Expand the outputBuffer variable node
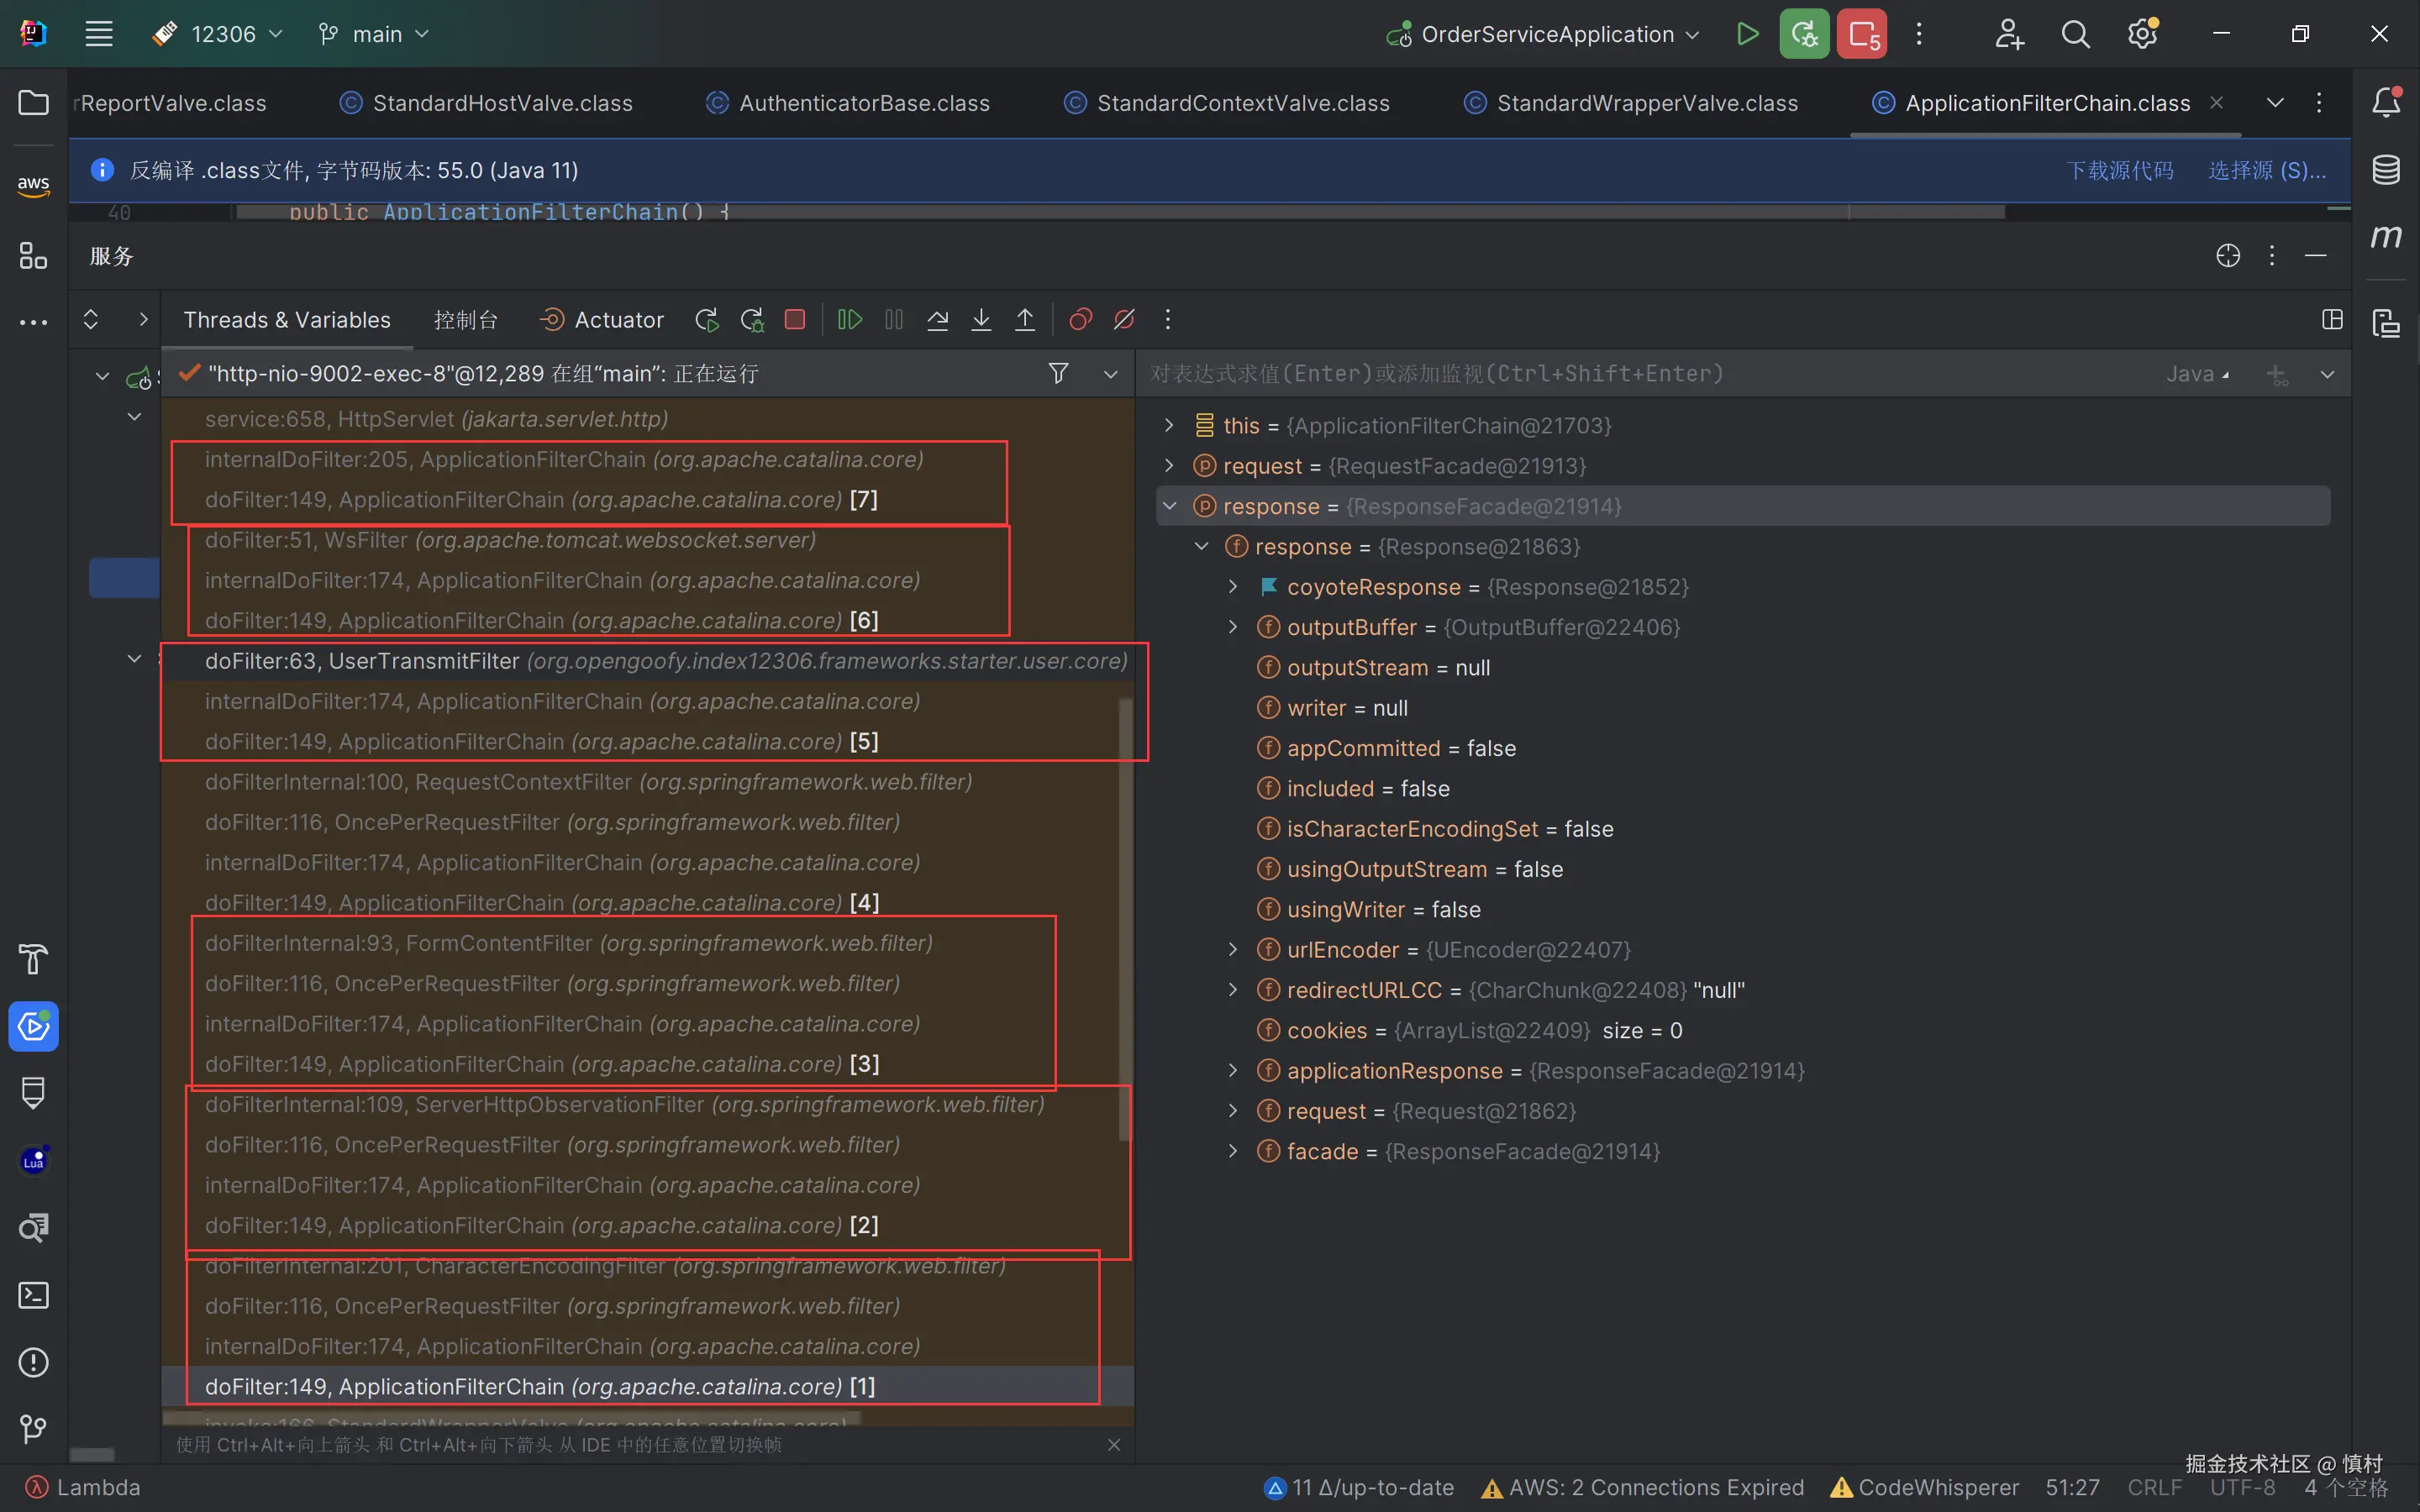This screenshot has height=1512, width=2420. 1233,627
